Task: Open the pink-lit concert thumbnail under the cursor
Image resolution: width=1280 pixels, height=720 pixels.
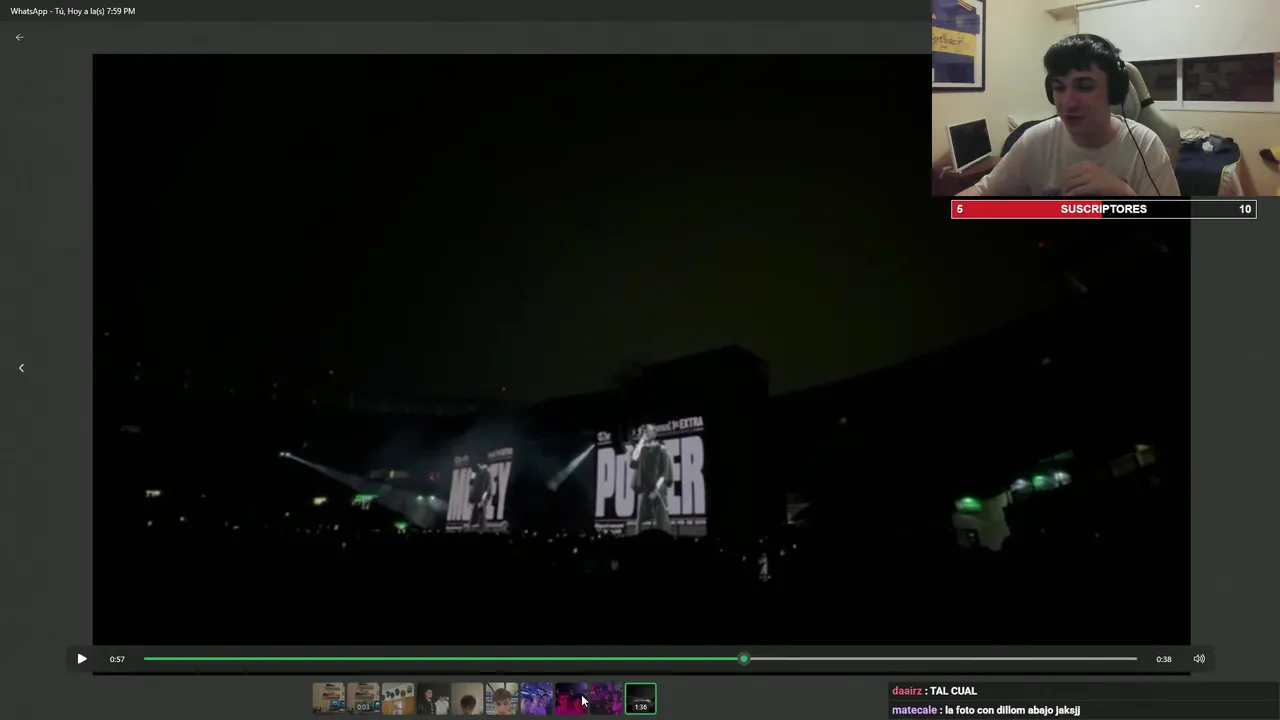Action: pyautogui.click(x=571, y=698)
